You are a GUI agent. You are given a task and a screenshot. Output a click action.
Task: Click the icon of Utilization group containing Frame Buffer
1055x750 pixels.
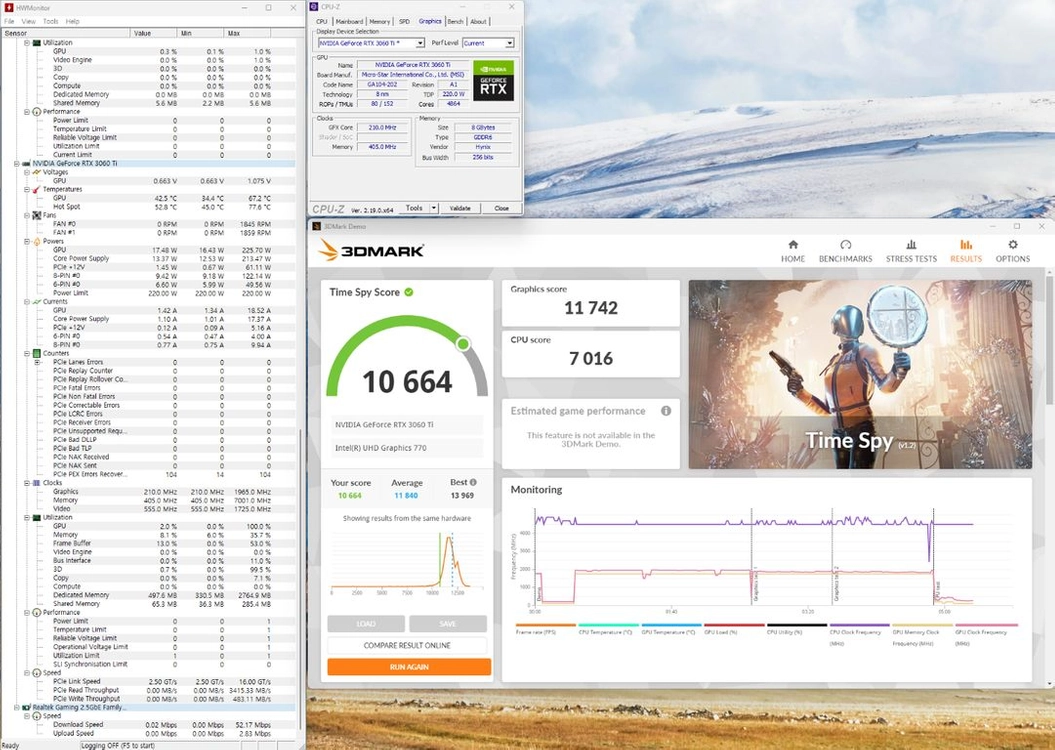(36, 517)
